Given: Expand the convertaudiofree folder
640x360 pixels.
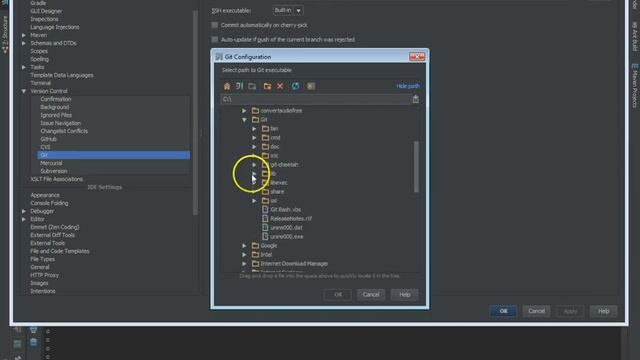Looking at the screenshot, I should click(244, 111).
